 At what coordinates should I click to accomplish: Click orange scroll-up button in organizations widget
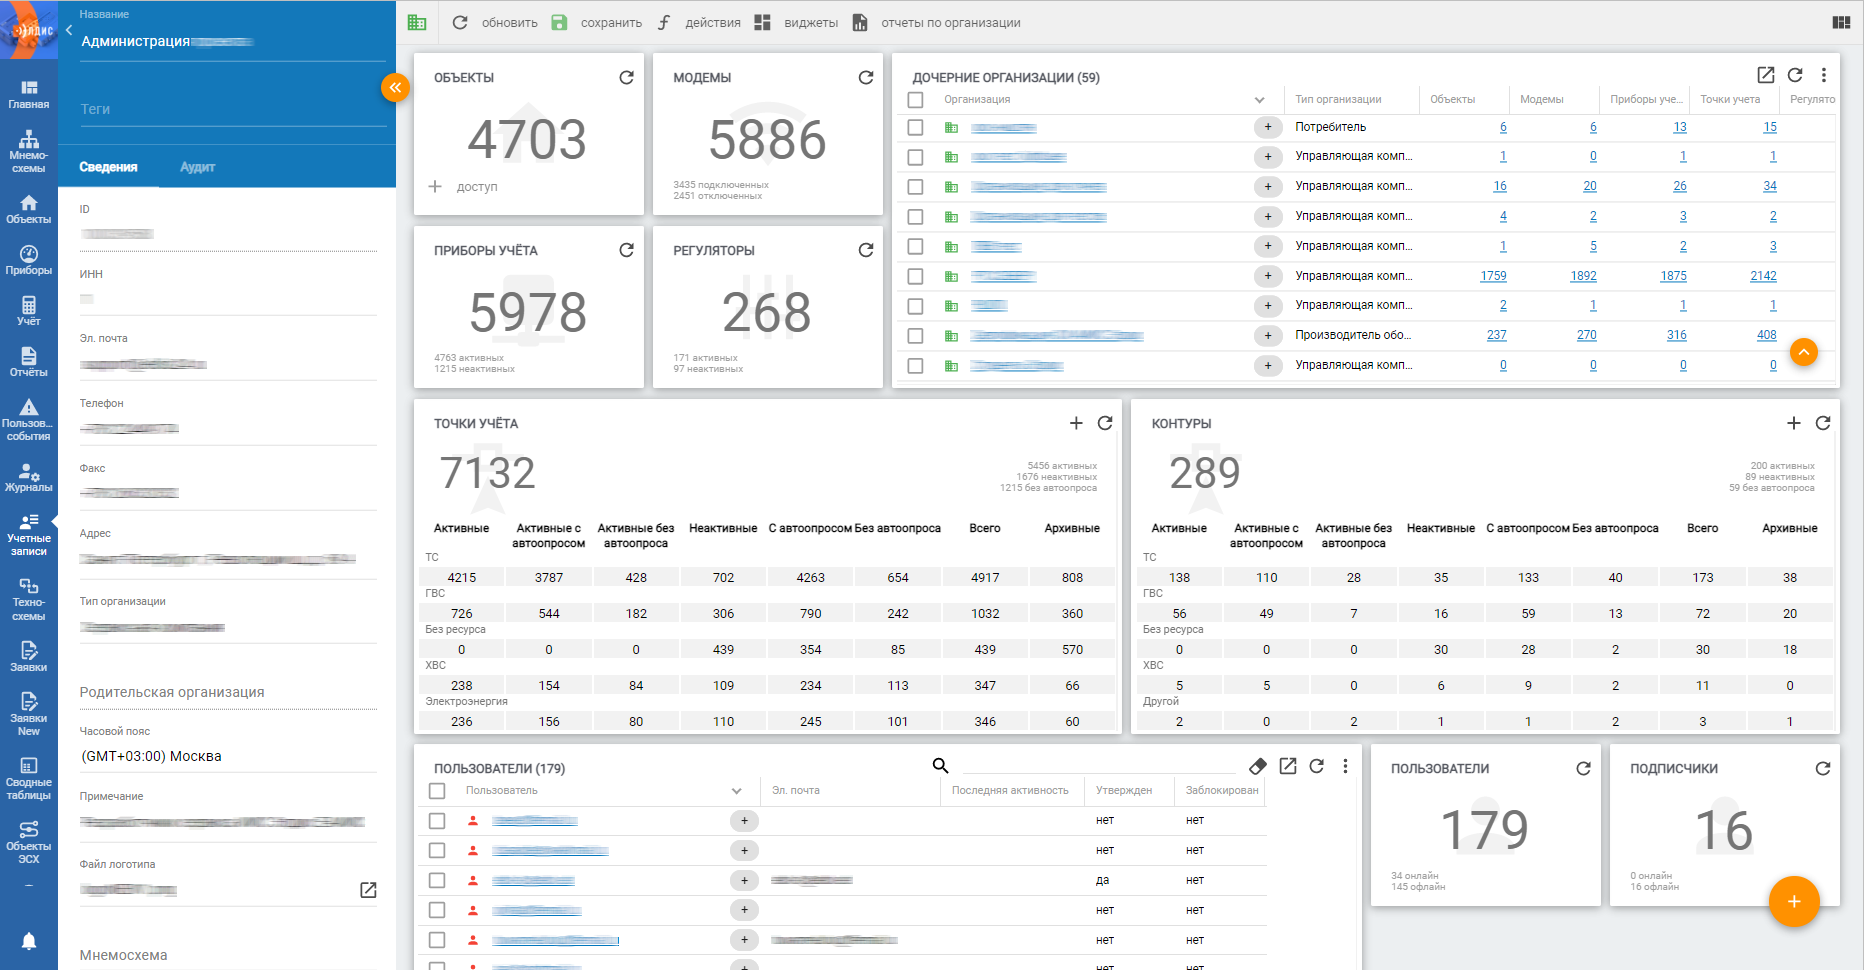(1804, 352)
